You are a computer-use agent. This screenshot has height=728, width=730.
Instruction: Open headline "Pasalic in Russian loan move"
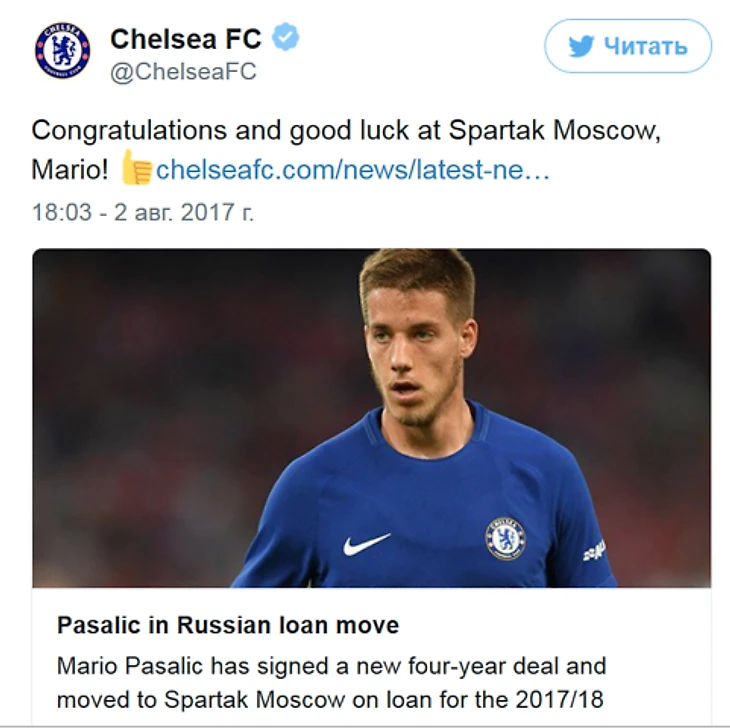coord(228,625)
